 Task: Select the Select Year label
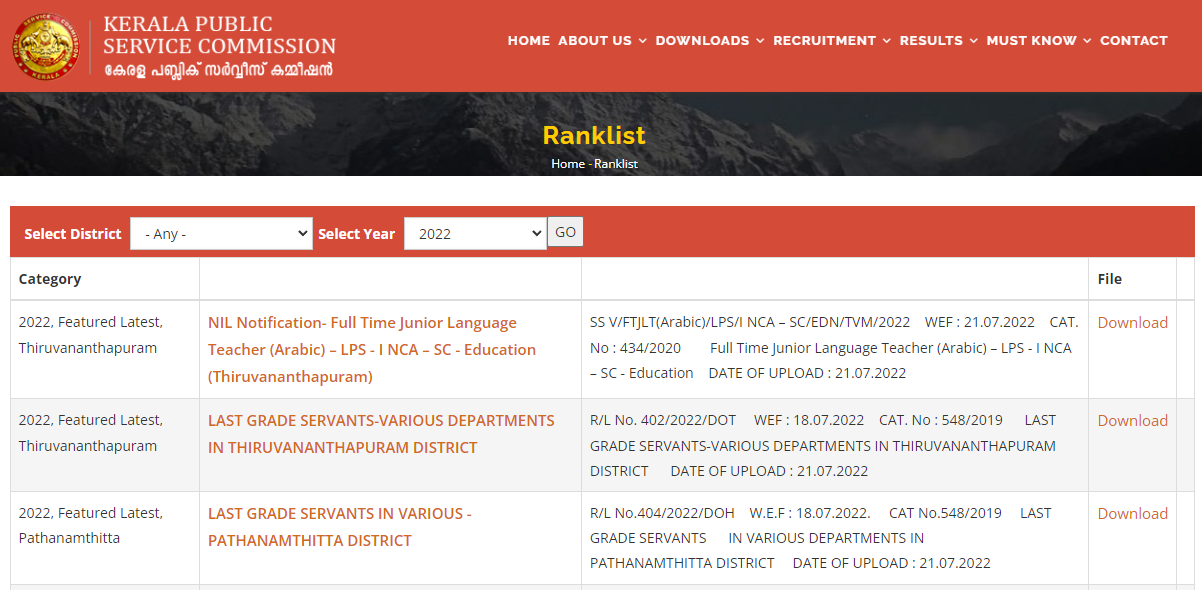click(357, 234)
